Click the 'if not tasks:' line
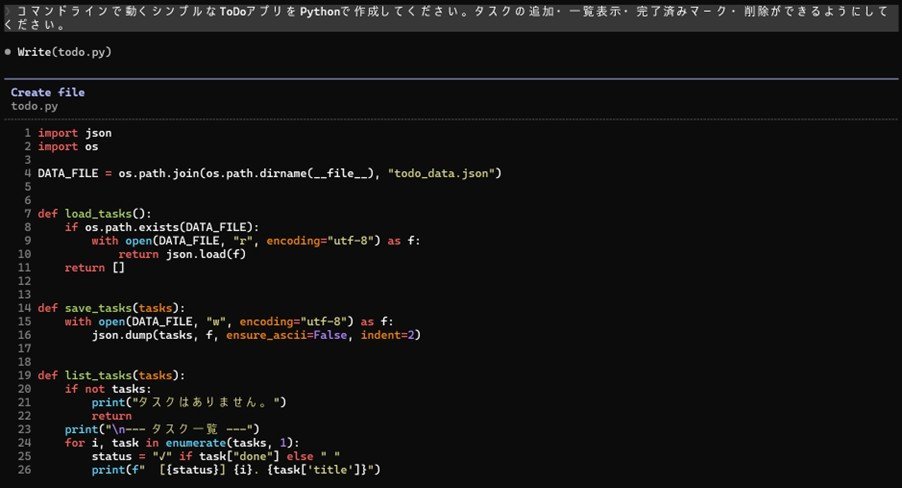The width and height of the screenshot is (902, 488). (x=108, y=388)
